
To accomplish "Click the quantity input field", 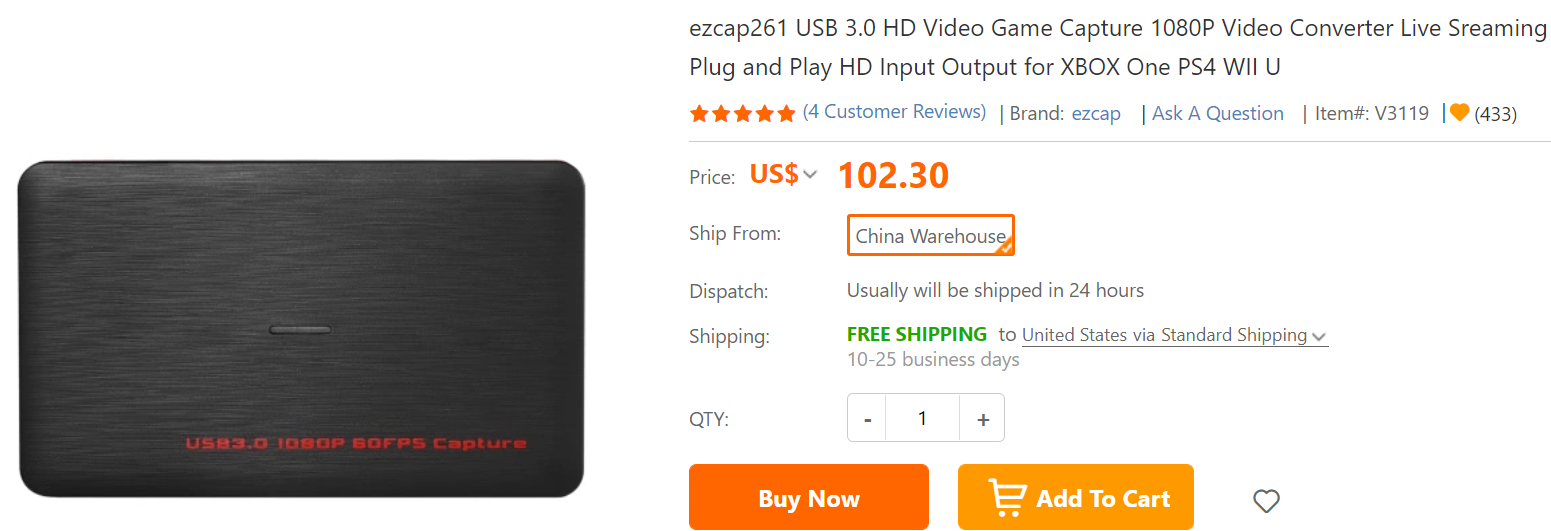I will click(x=922, y=418).
